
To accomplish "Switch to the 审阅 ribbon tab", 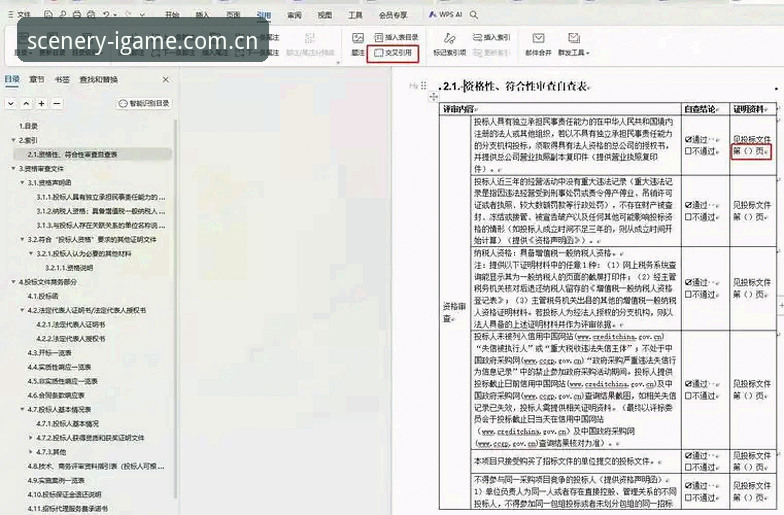I will point(294,15).
